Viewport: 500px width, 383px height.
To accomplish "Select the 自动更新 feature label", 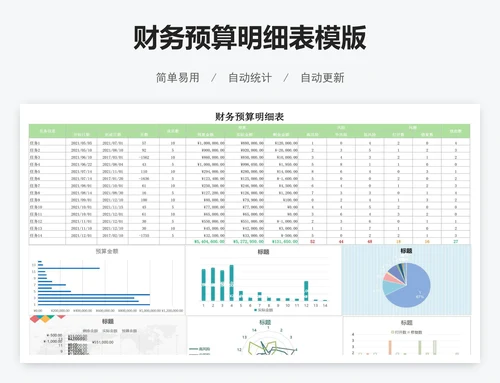I will pyautogui.click(x=322, y=78).
